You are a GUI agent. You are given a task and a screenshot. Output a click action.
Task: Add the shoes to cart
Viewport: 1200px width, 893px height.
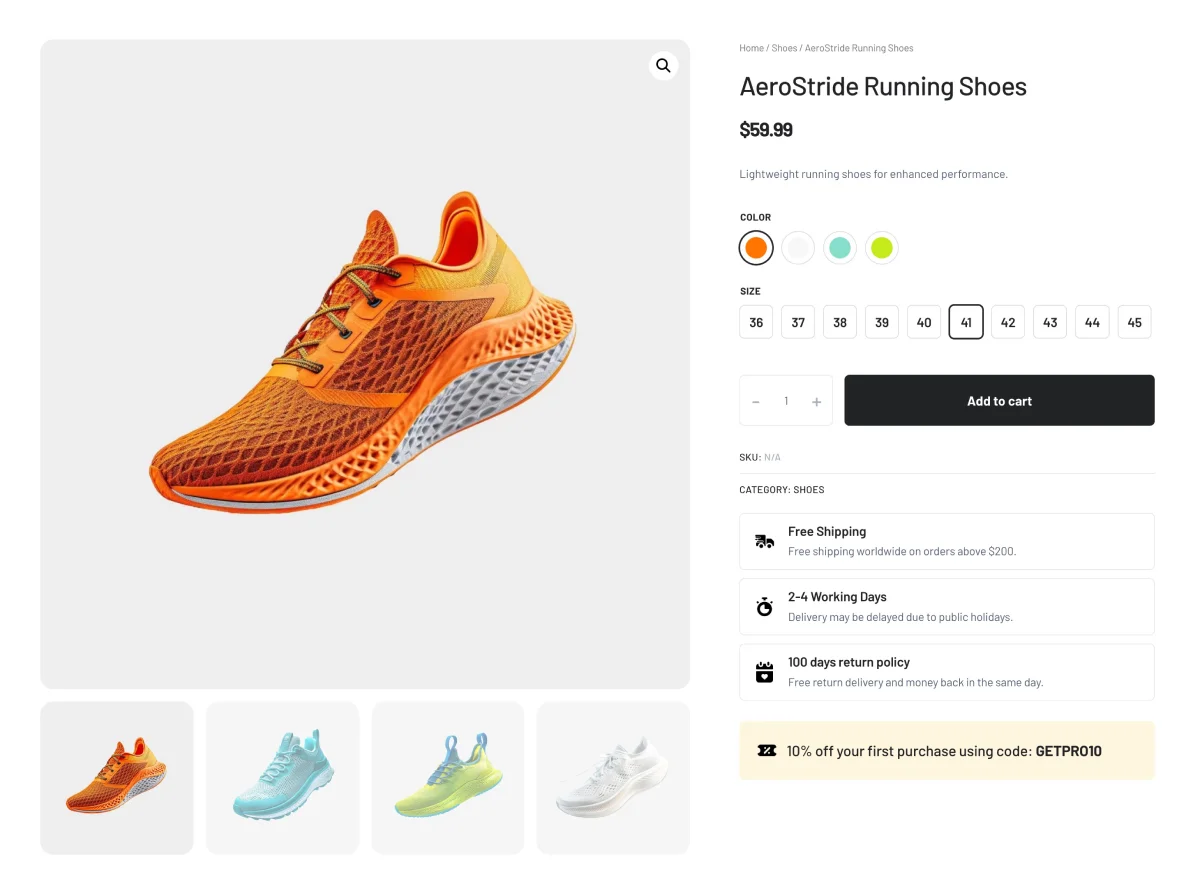pos(999,401)
